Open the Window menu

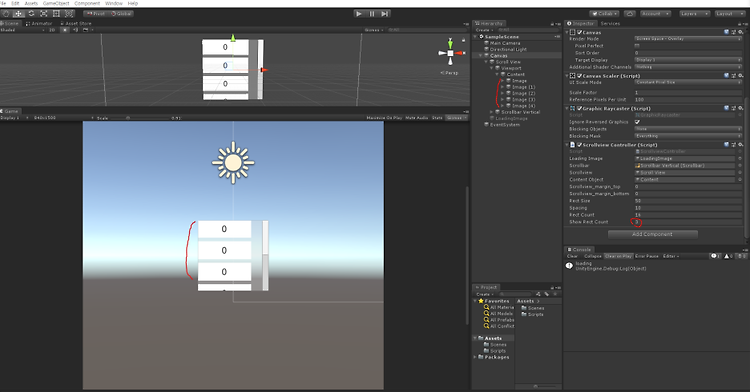point(114,3)
